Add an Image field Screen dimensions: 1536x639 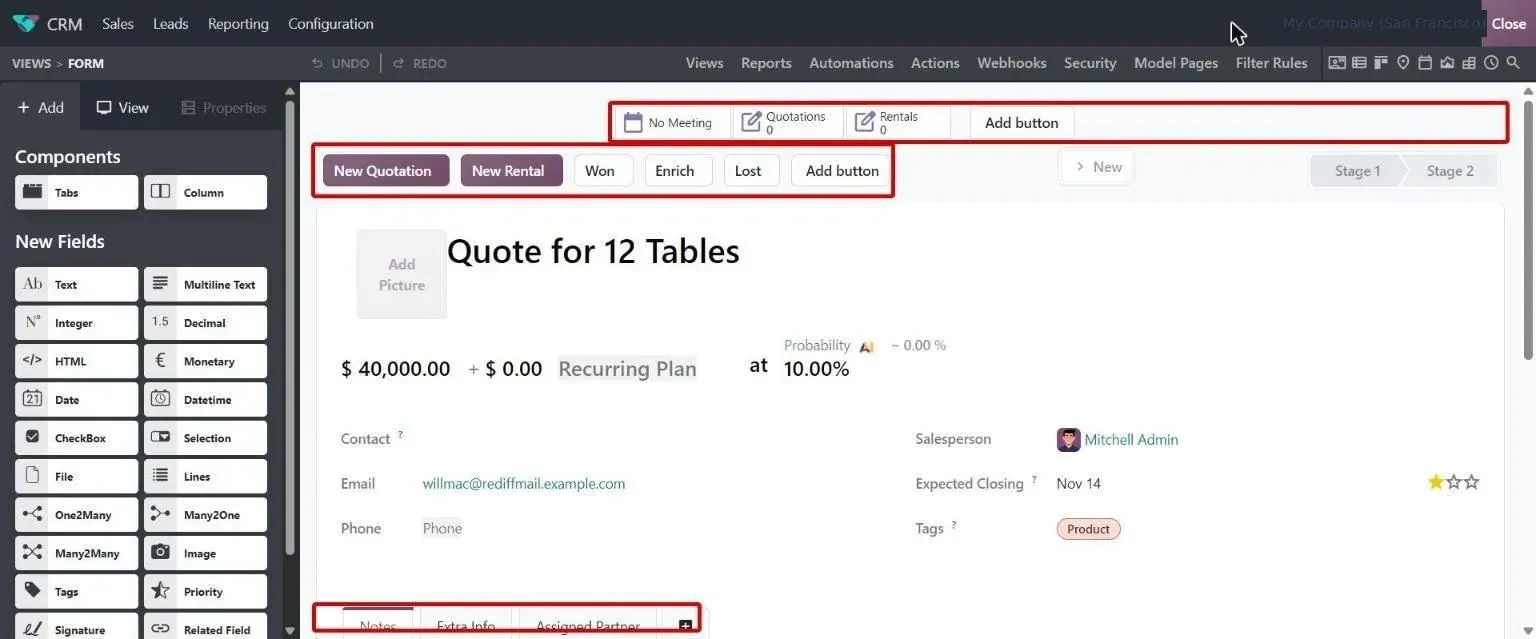(205, 553)
